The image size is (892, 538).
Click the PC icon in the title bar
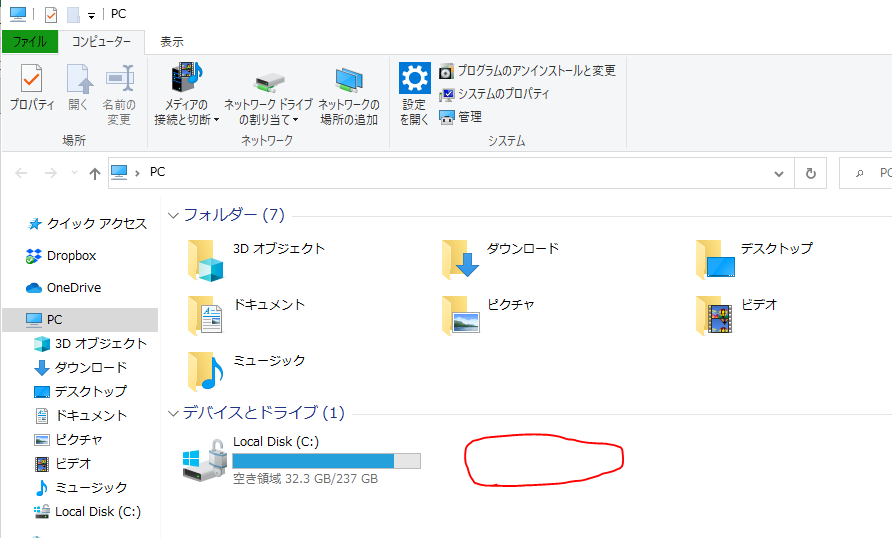click(x=18, y=14)
